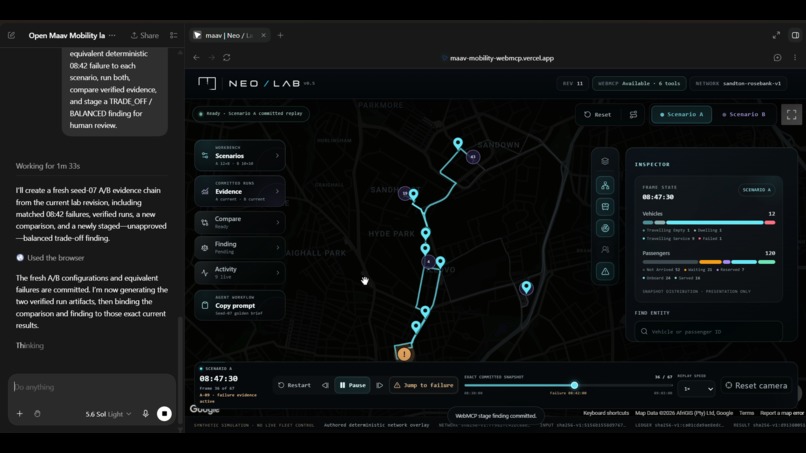Click the NEO / LAB logo
Image resolution: width=806 pixels, height=453 pixels.
tap(256, 83)
